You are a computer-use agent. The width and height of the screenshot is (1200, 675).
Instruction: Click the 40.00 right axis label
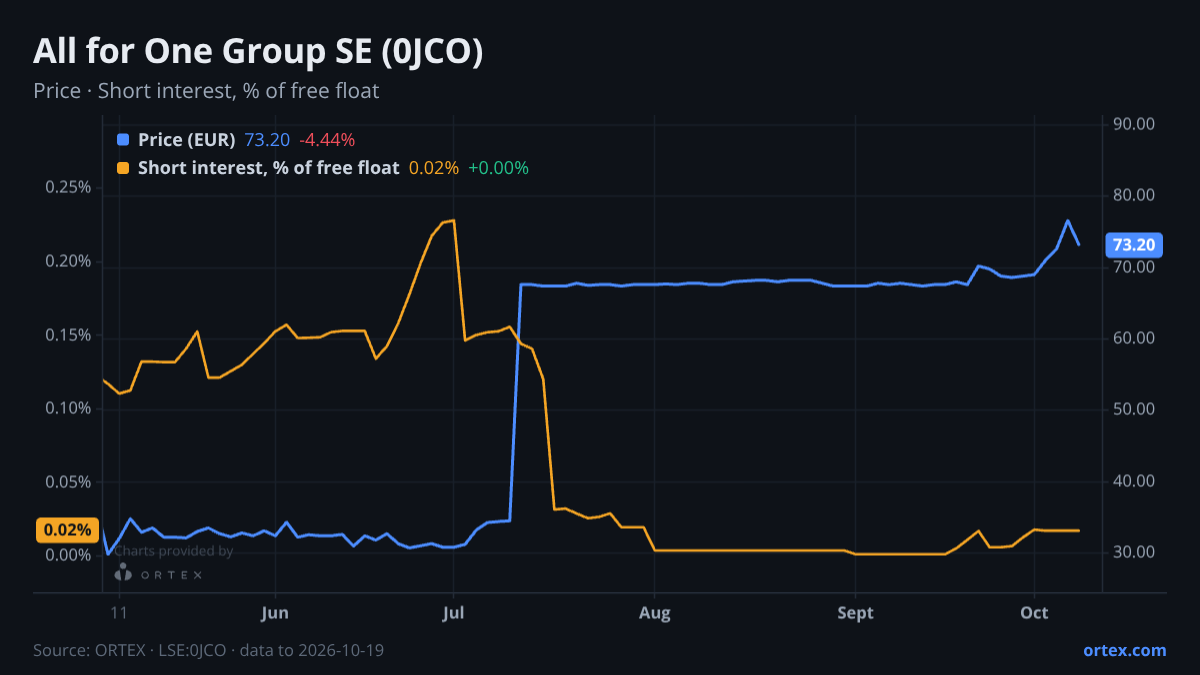coord(1134,481)
